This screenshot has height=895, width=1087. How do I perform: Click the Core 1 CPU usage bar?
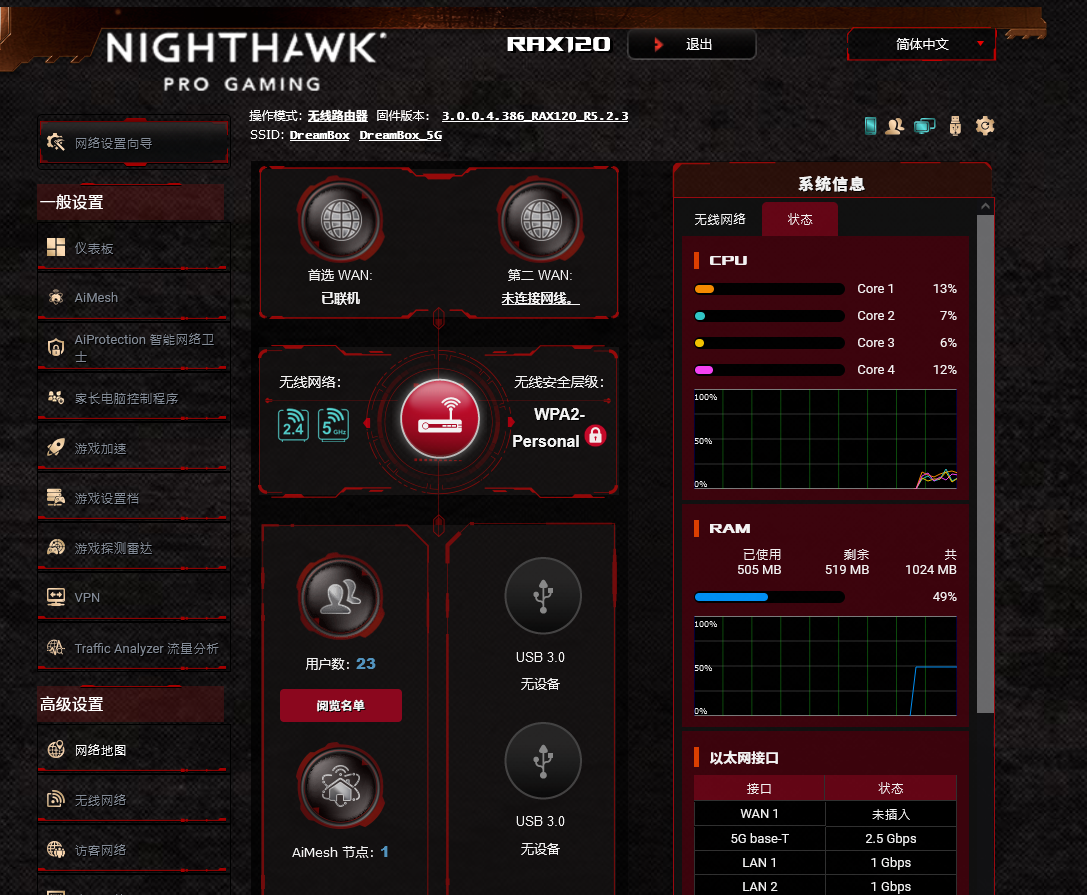[769, 288]
